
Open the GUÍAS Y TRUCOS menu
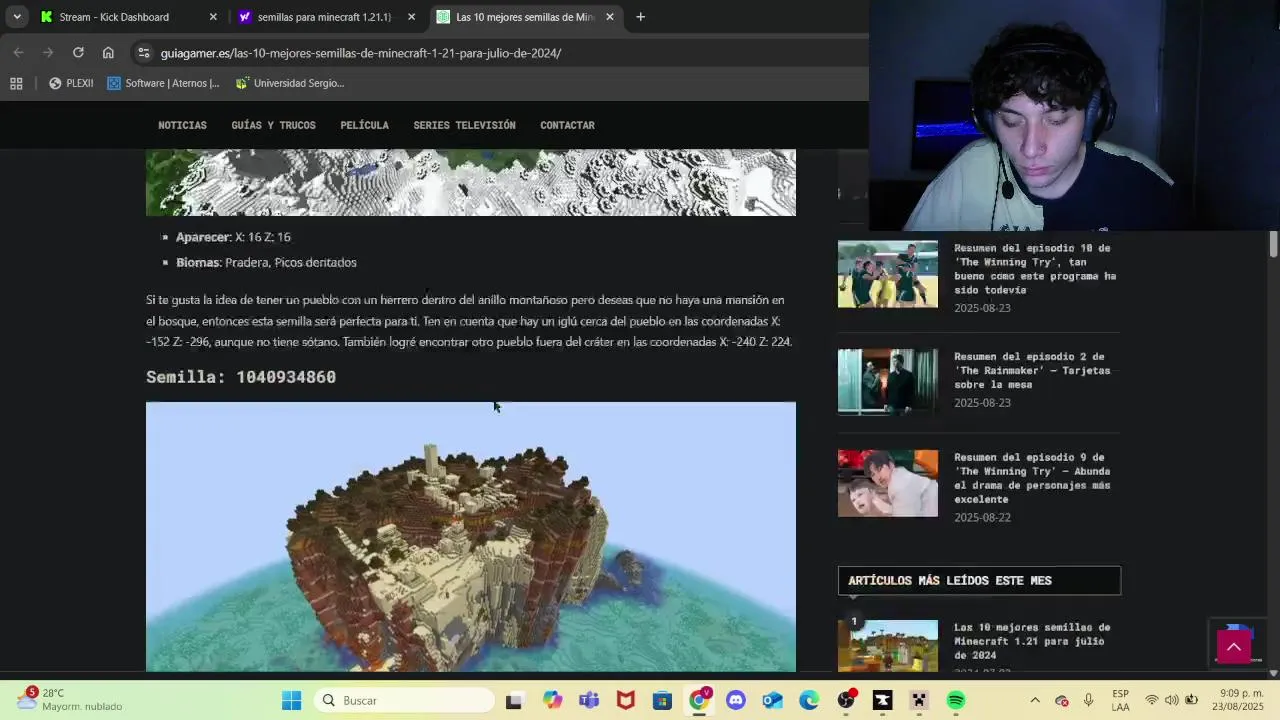pyautogui.click(x=273, y=125)
